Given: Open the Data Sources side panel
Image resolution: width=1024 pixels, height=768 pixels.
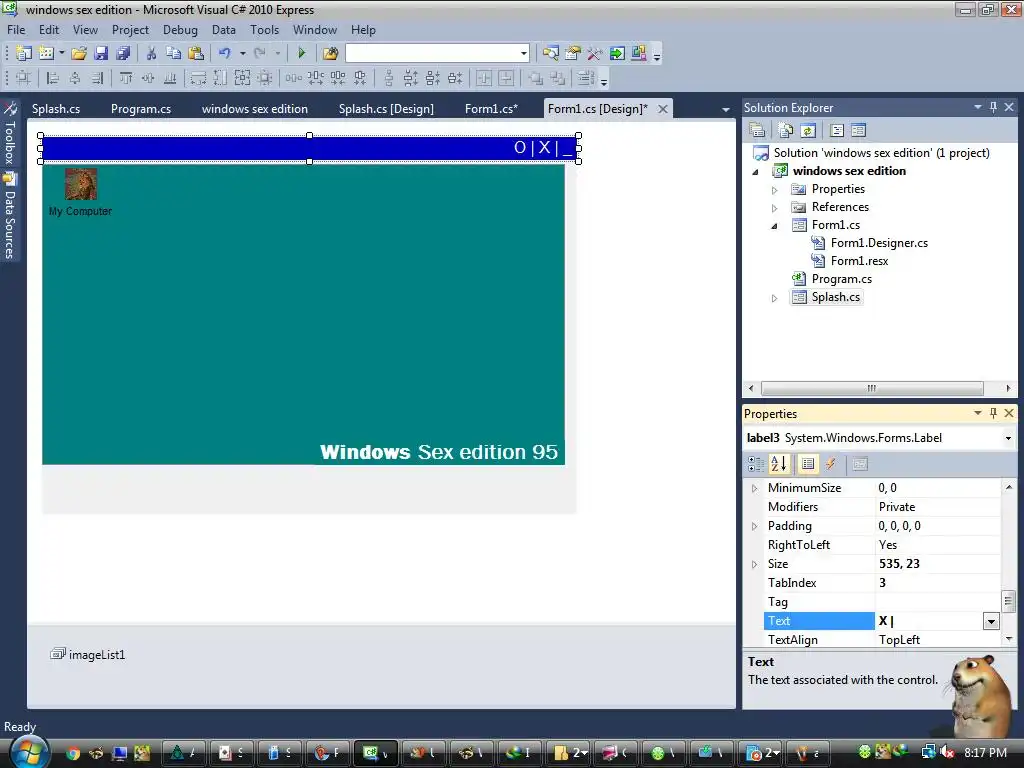Looking at the screenshot, I should 9,217.
